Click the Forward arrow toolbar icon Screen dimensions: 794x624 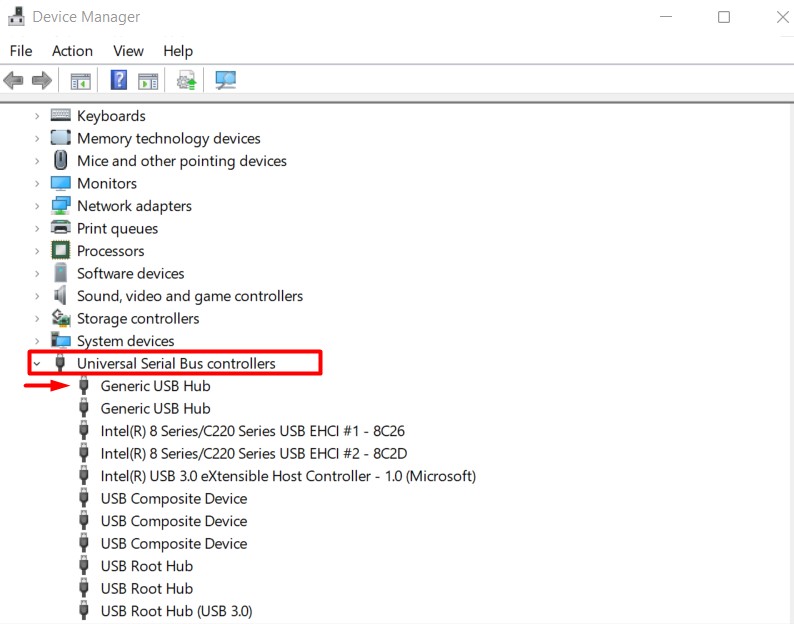pos(42,80)
